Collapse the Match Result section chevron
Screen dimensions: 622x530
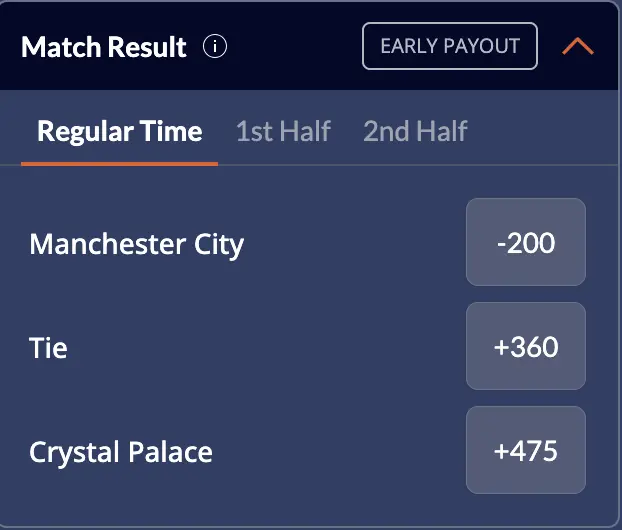coord(578,47)
